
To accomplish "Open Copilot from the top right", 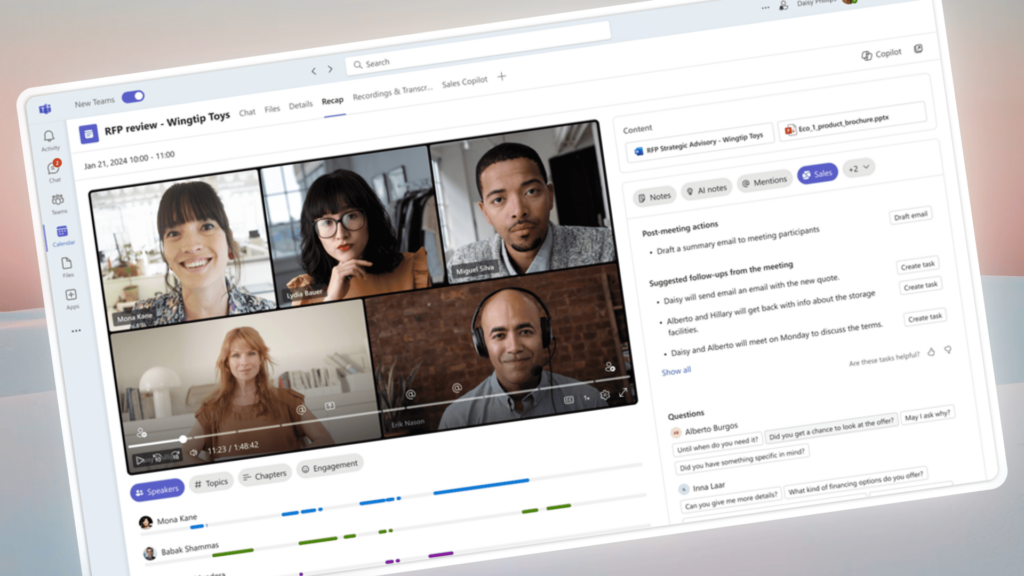I will click(881, 54).
